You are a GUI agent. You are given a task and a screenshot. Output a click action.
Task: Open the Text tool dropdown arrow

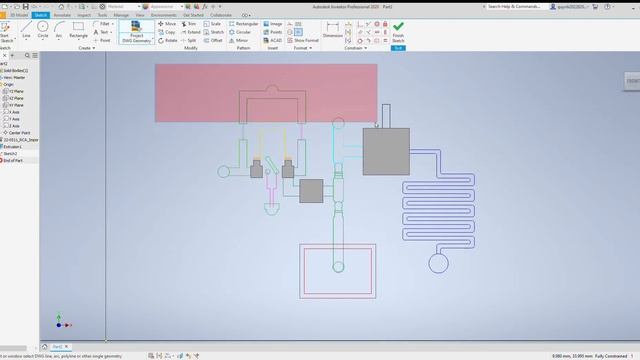pos(111,32)
